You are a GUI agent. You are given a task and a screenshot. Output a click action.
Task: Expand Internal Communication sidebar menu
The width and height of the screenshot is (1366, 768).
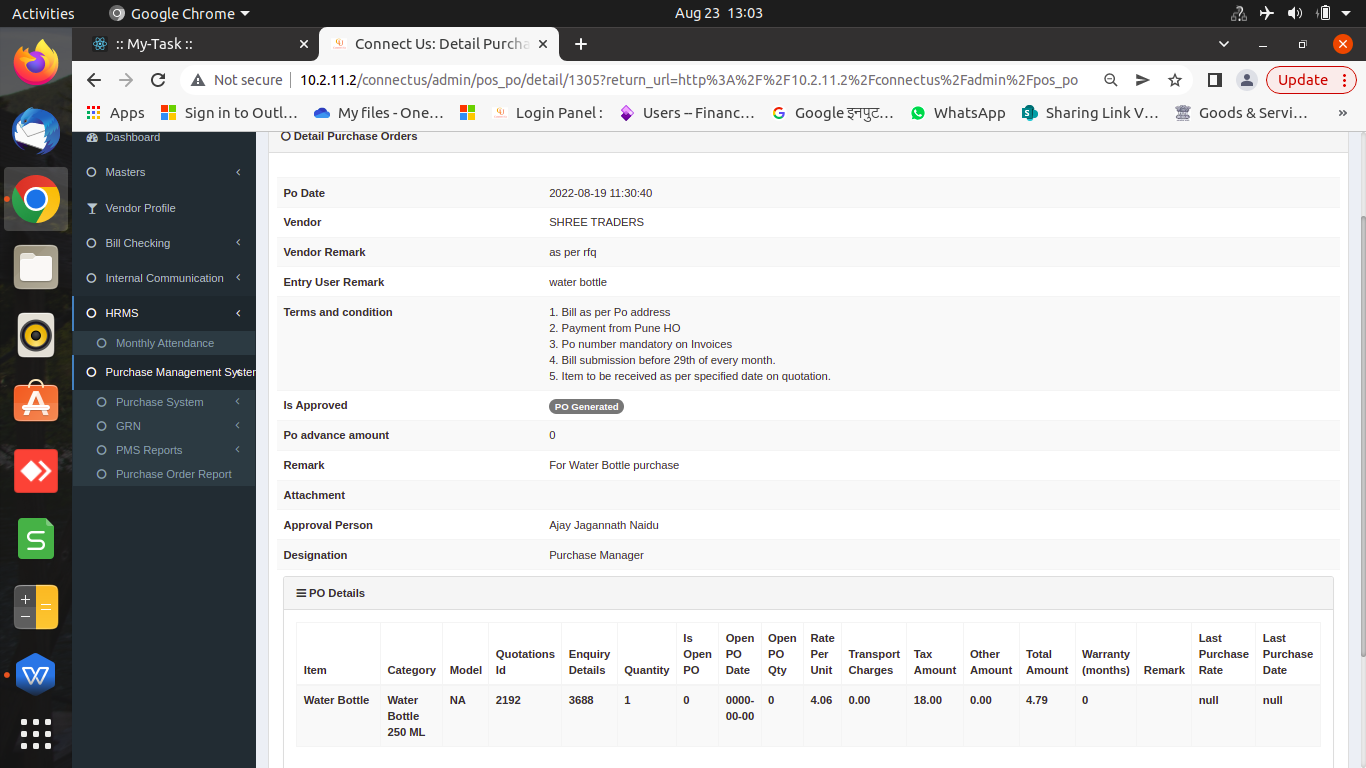164,278
